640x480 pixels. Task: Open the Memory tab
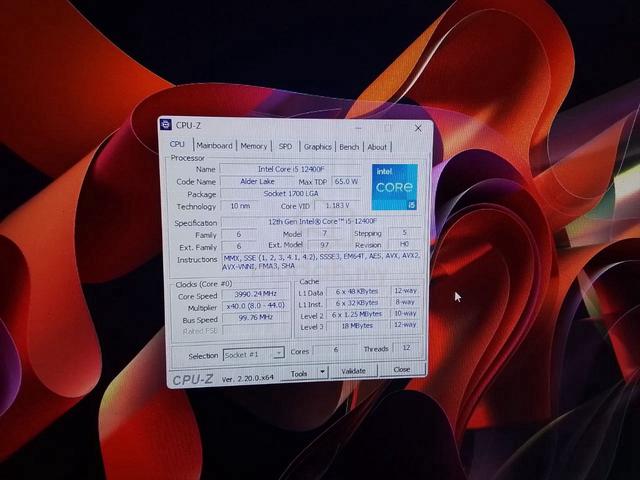253,146
